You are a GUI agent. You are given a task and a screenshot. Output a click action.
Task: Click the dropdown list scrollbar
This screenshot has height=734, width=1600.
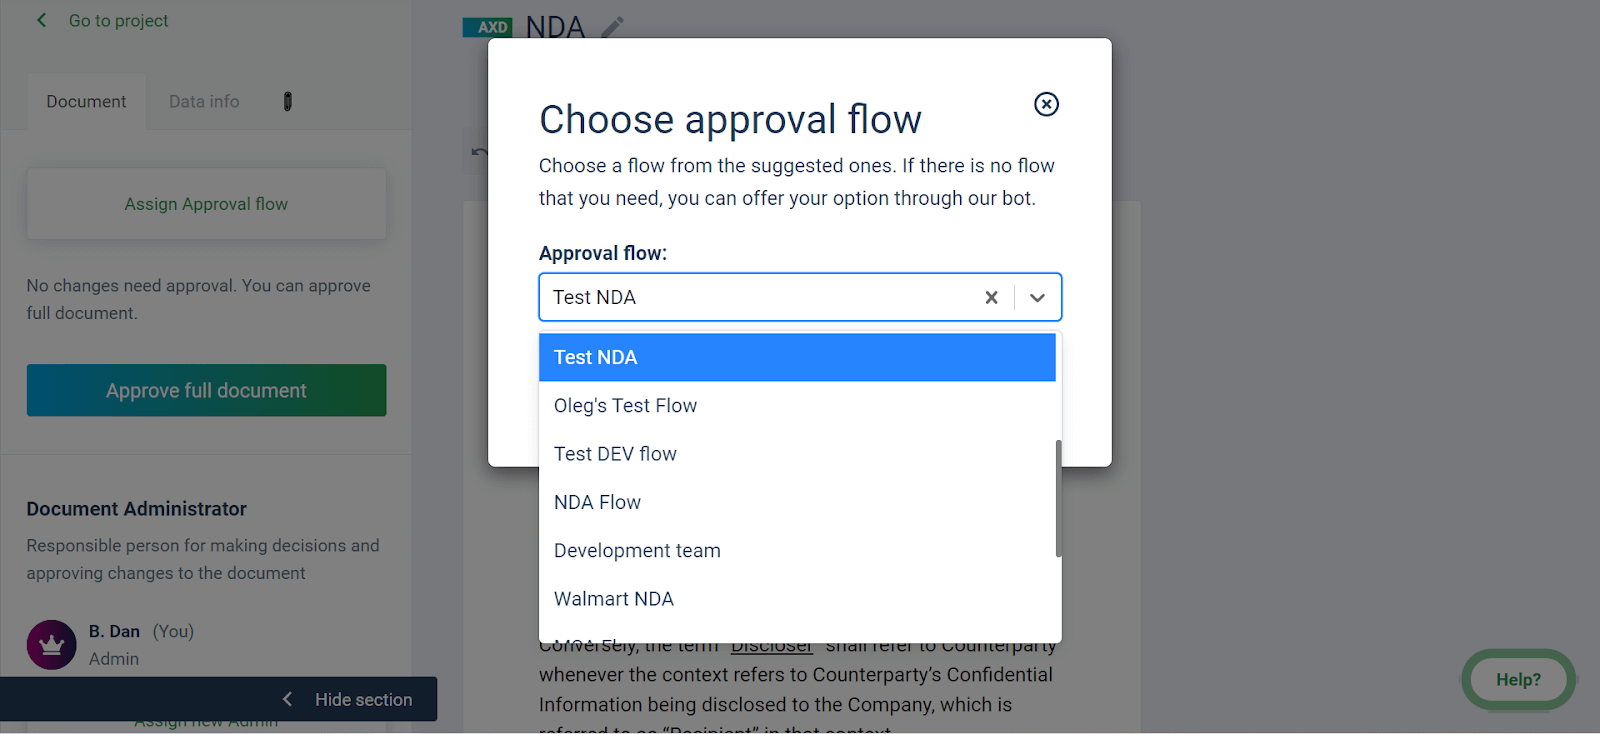coord(1058,498)
